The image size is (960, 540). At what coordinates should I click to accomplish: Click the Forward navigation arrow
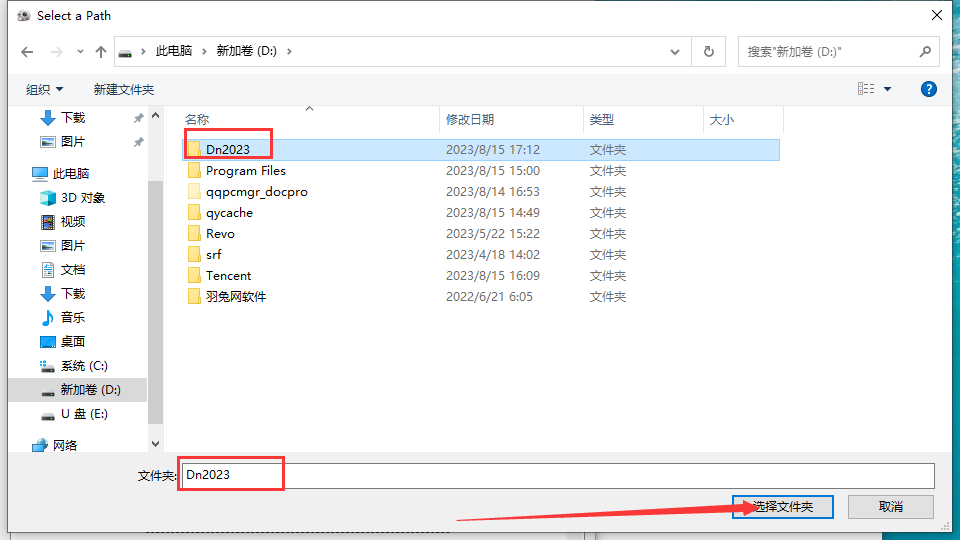pyautogui.click(x=56, y=52)
